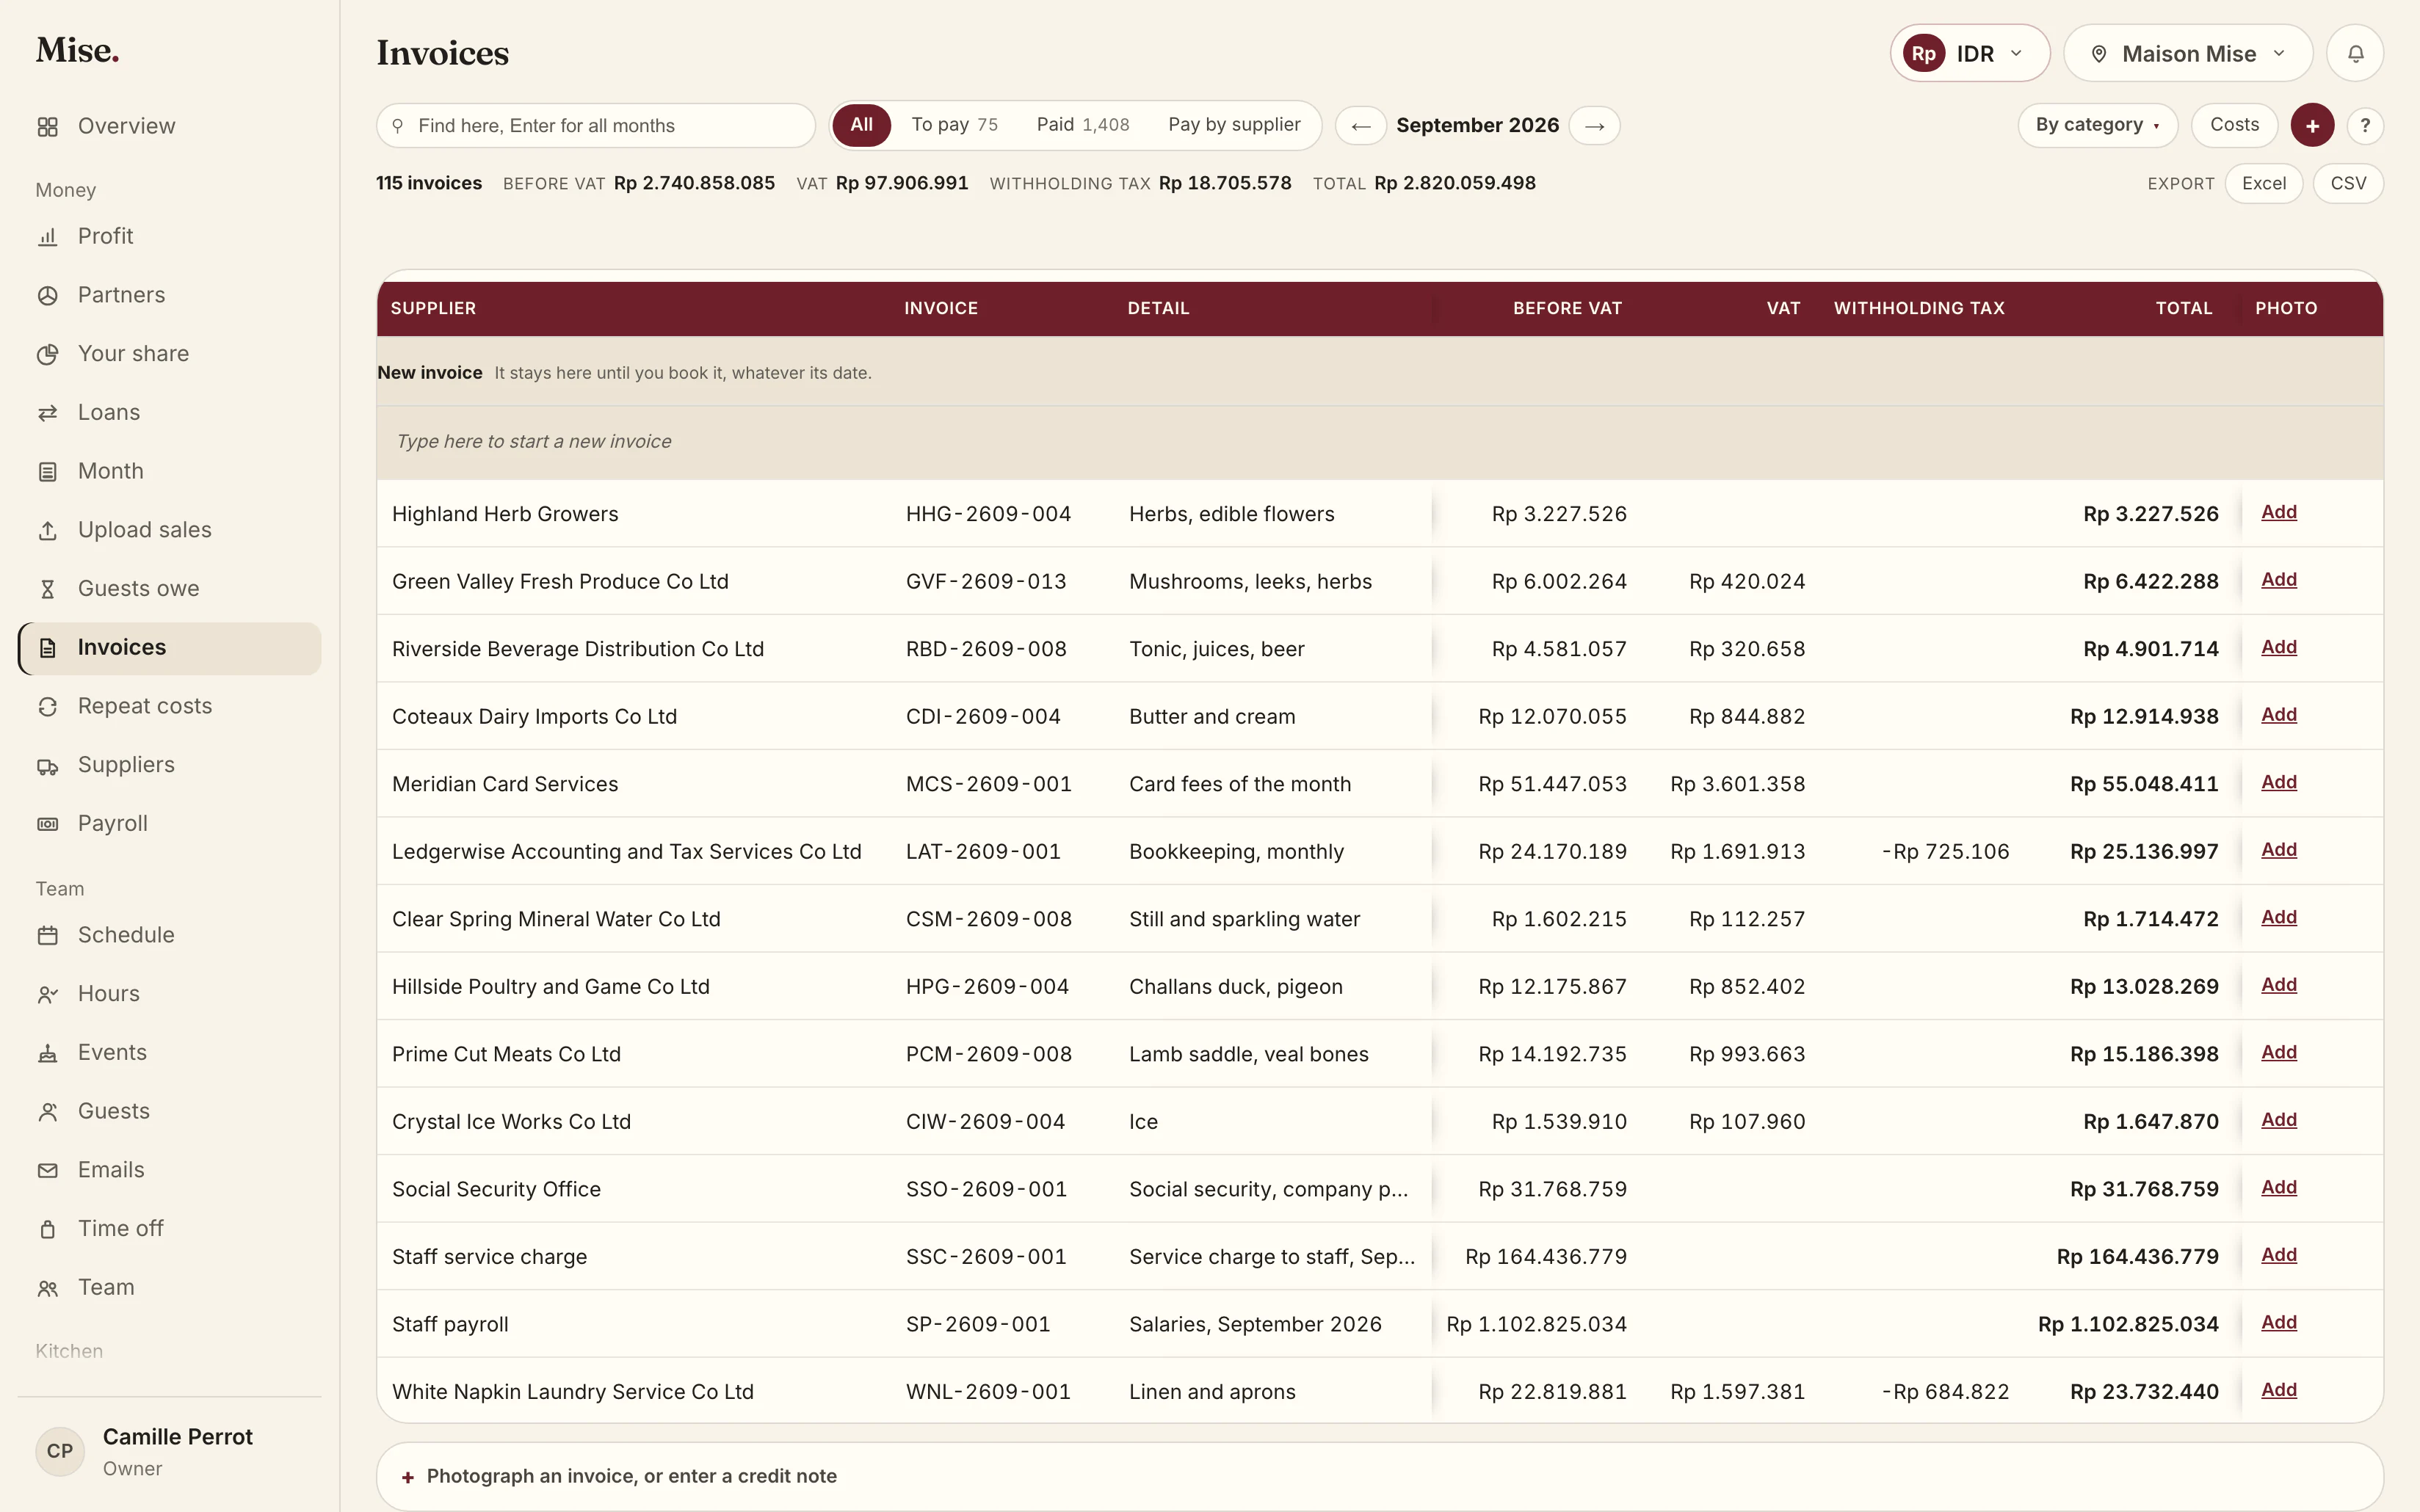Click Add photo for Meridian Card Services
The height and width of the screenshot is (1512, 2420).
click(2279, 782)
